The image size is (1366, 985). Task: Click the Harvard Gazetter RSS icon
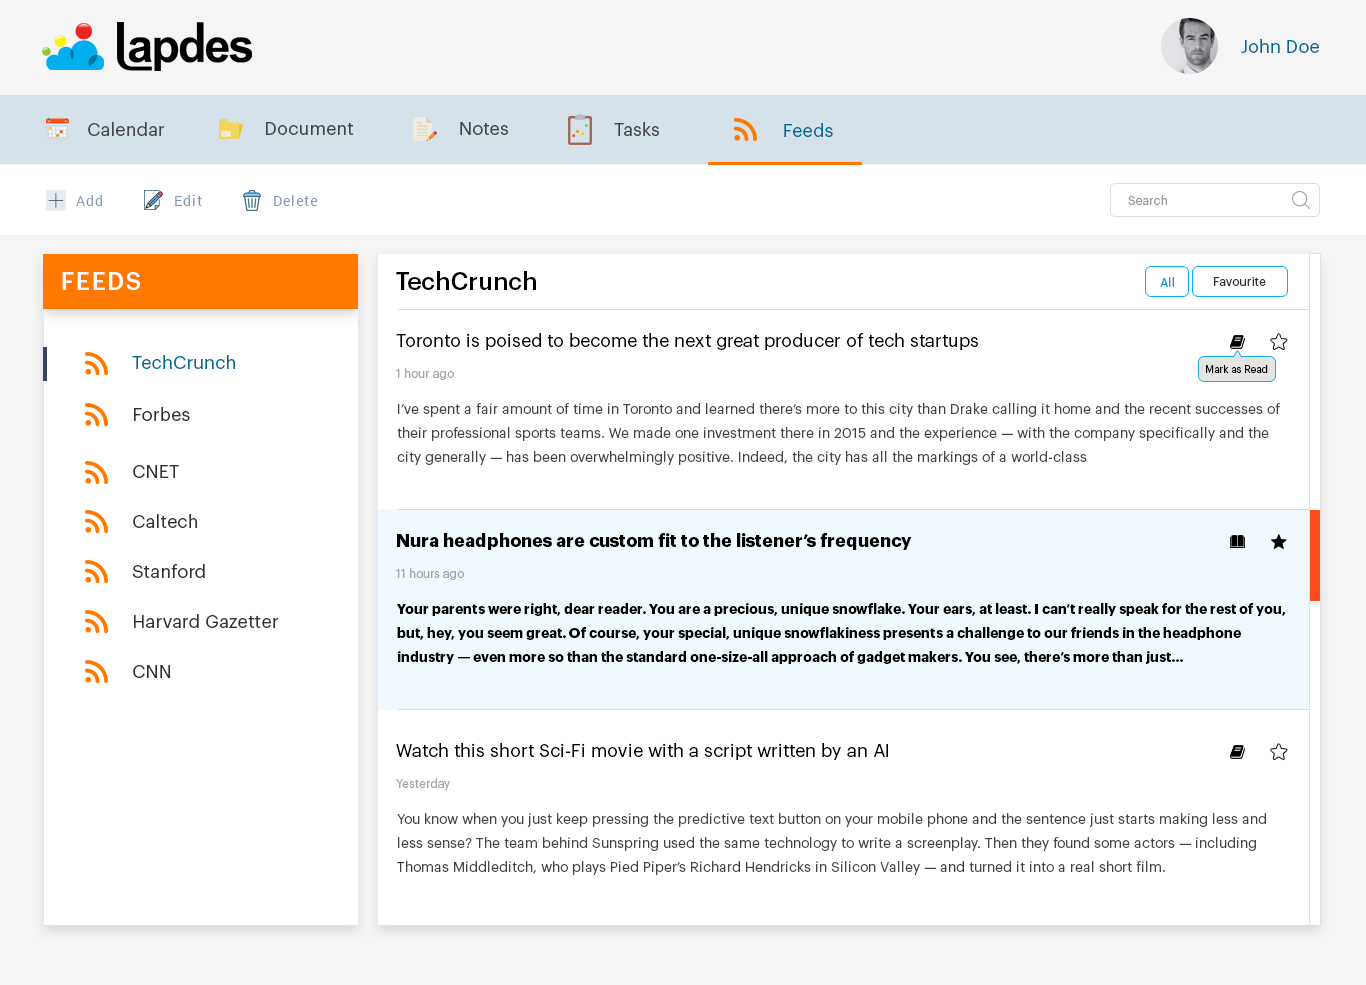click(96, 622)
